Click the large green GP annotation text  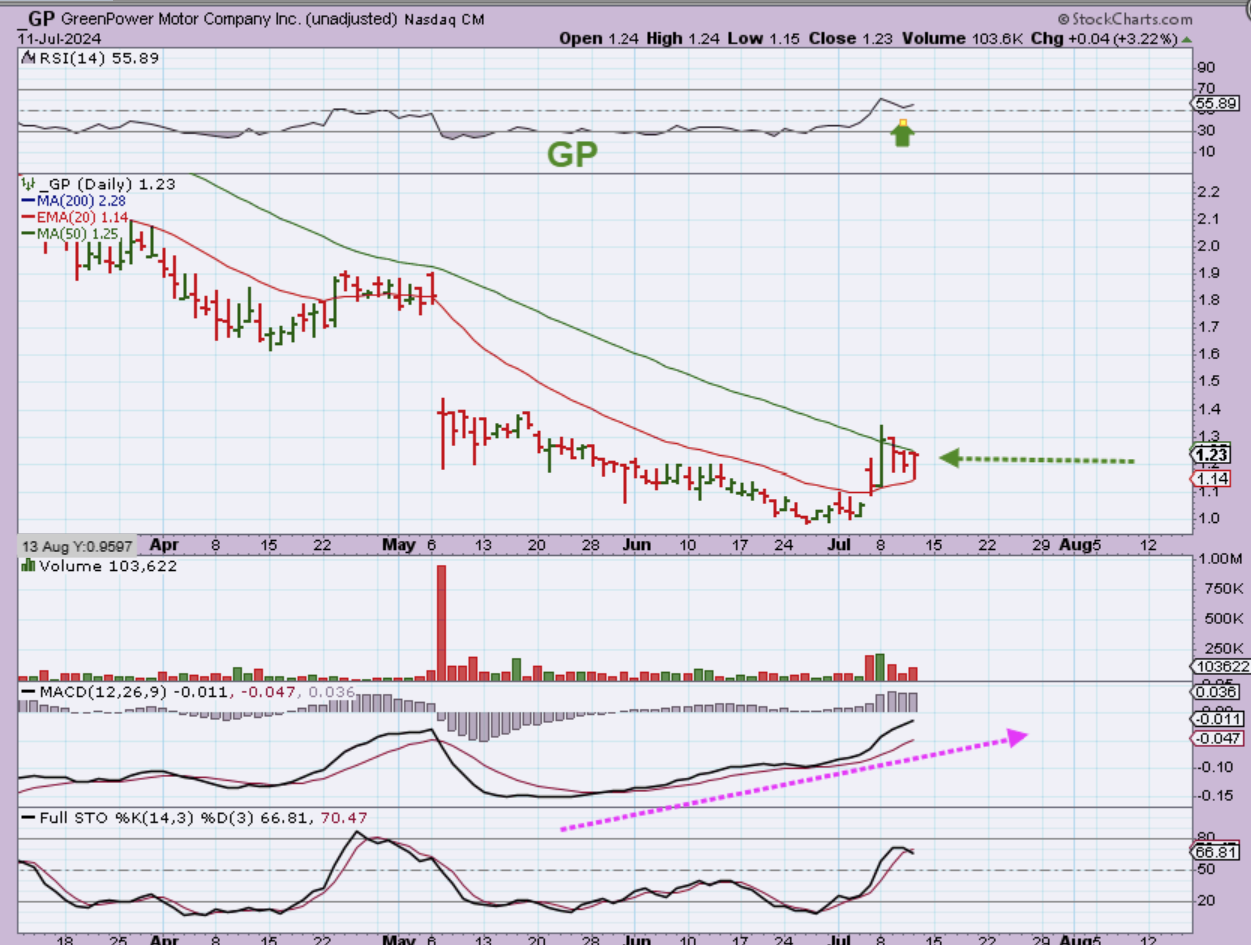(572, 154)
